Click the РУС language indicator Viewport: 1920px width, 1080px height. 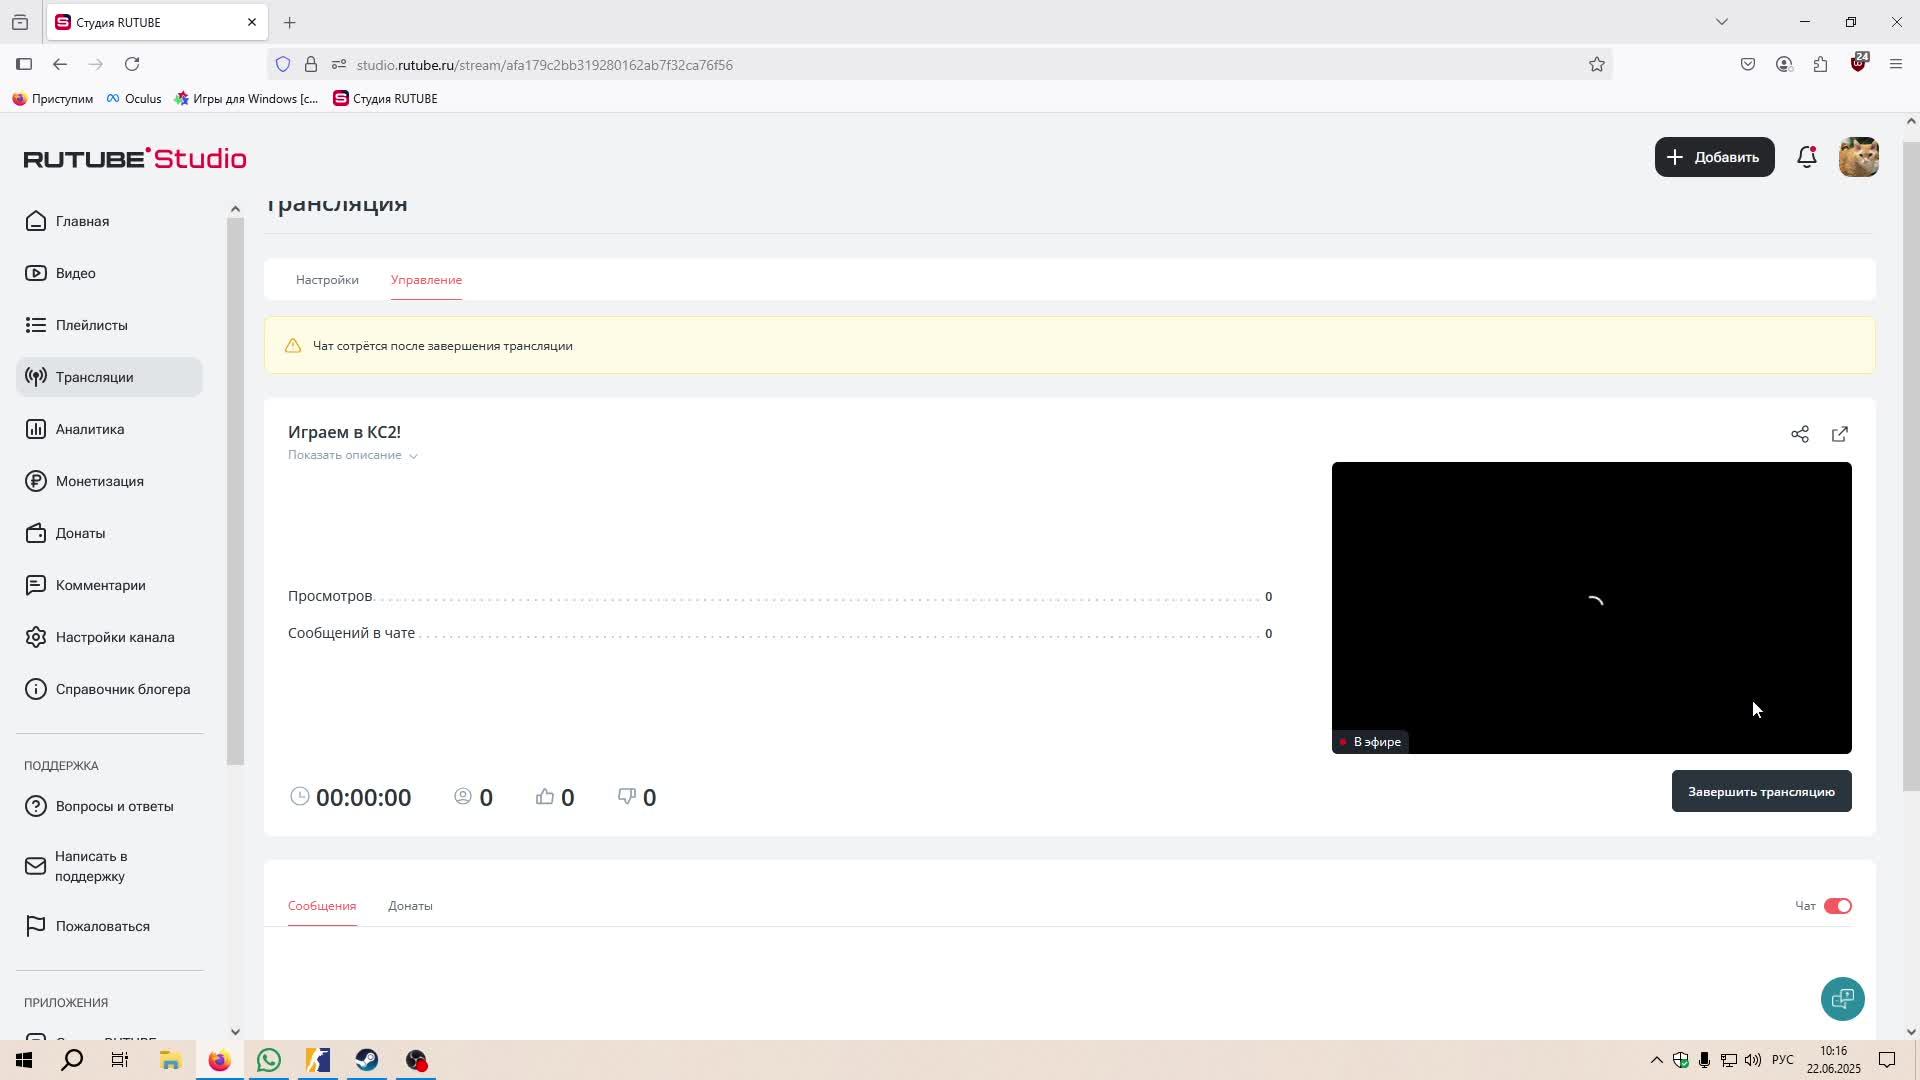point(1783,1060)
